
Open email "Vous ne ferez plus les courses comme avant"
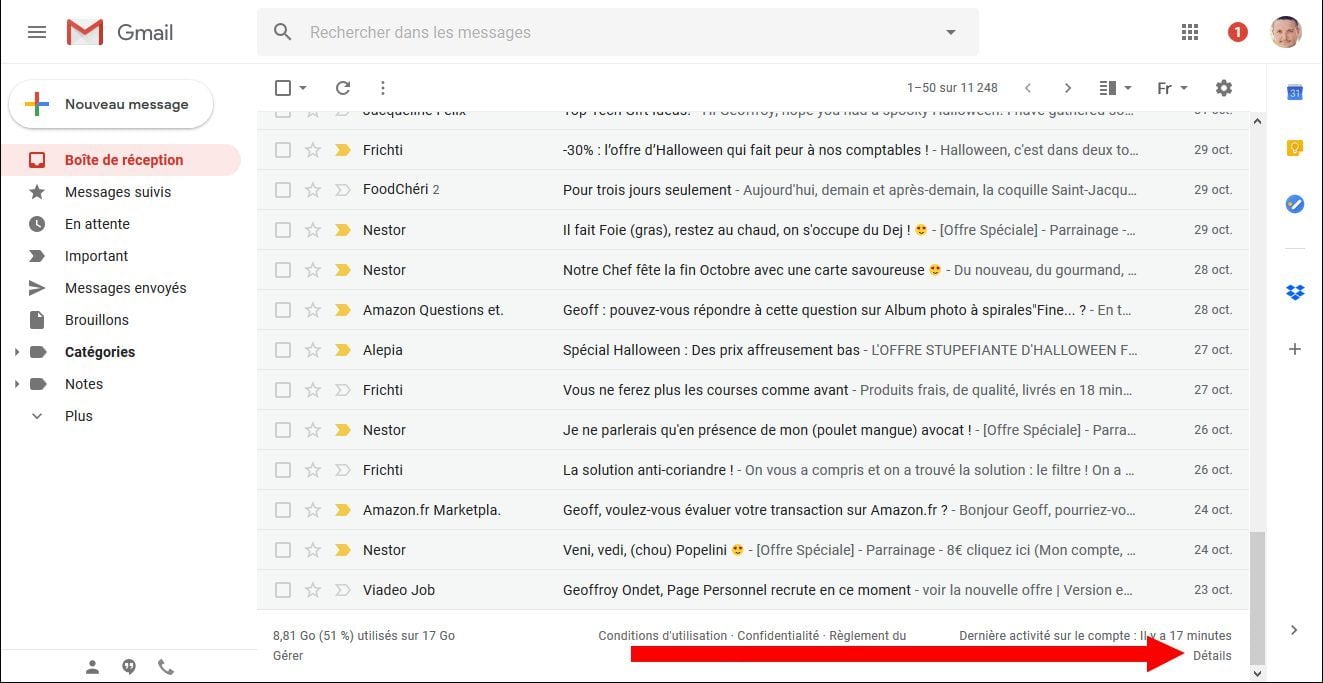(705, 390)
